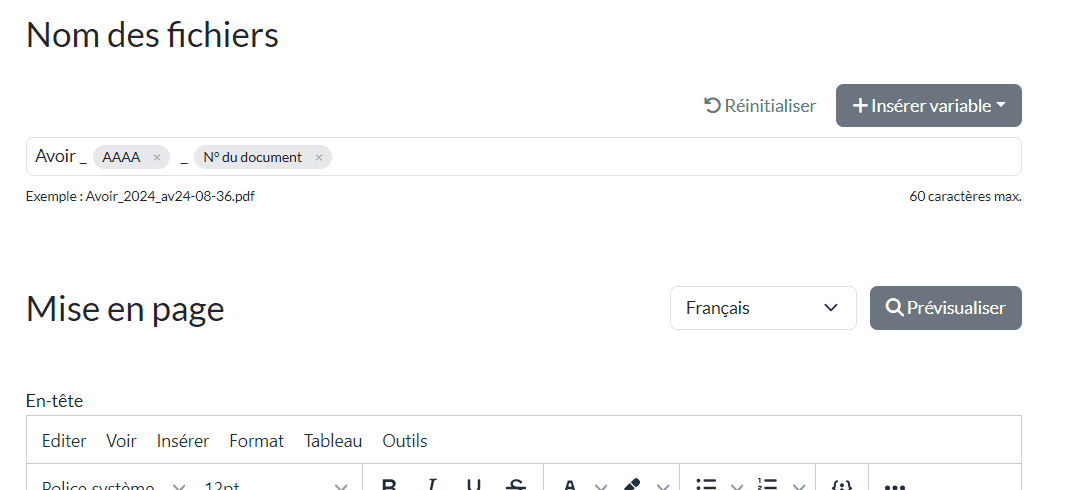The width and height of the screenshot is (1075, 490).
Task: Toggle underline formatting
Action: [474, 485]
